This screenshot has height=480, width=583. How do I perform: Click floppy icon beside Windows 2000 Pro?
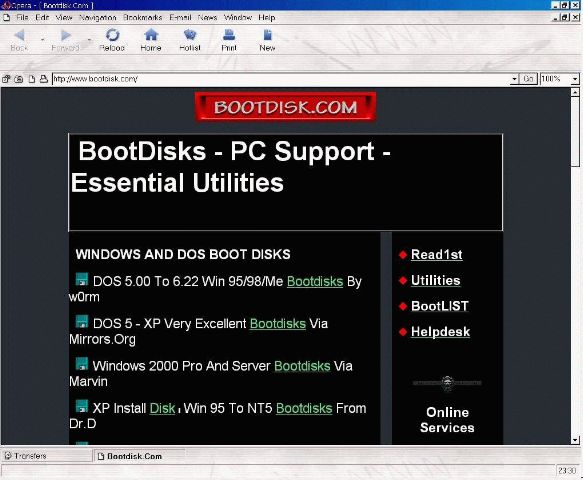click(82, 364)
